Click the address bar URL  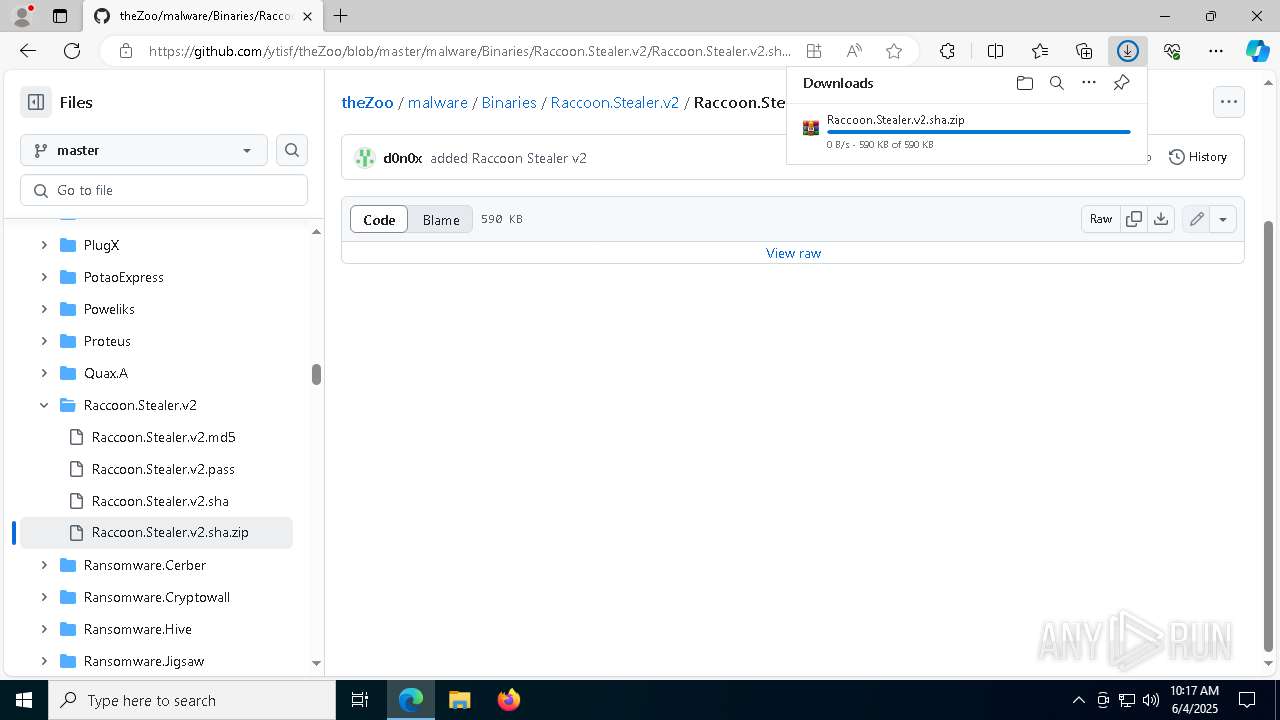pos(470,51)
